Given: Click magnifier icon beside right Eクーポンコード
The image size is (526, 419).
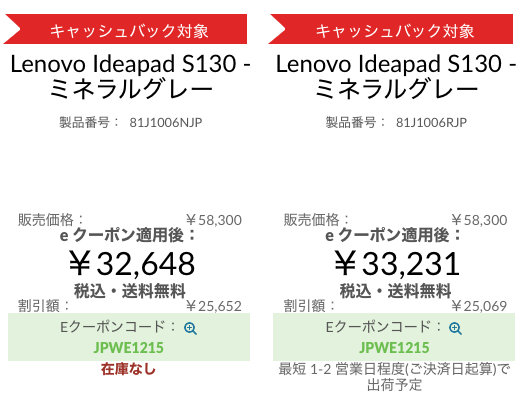Looking at the screenshot, I should click(x=456, y=328).
